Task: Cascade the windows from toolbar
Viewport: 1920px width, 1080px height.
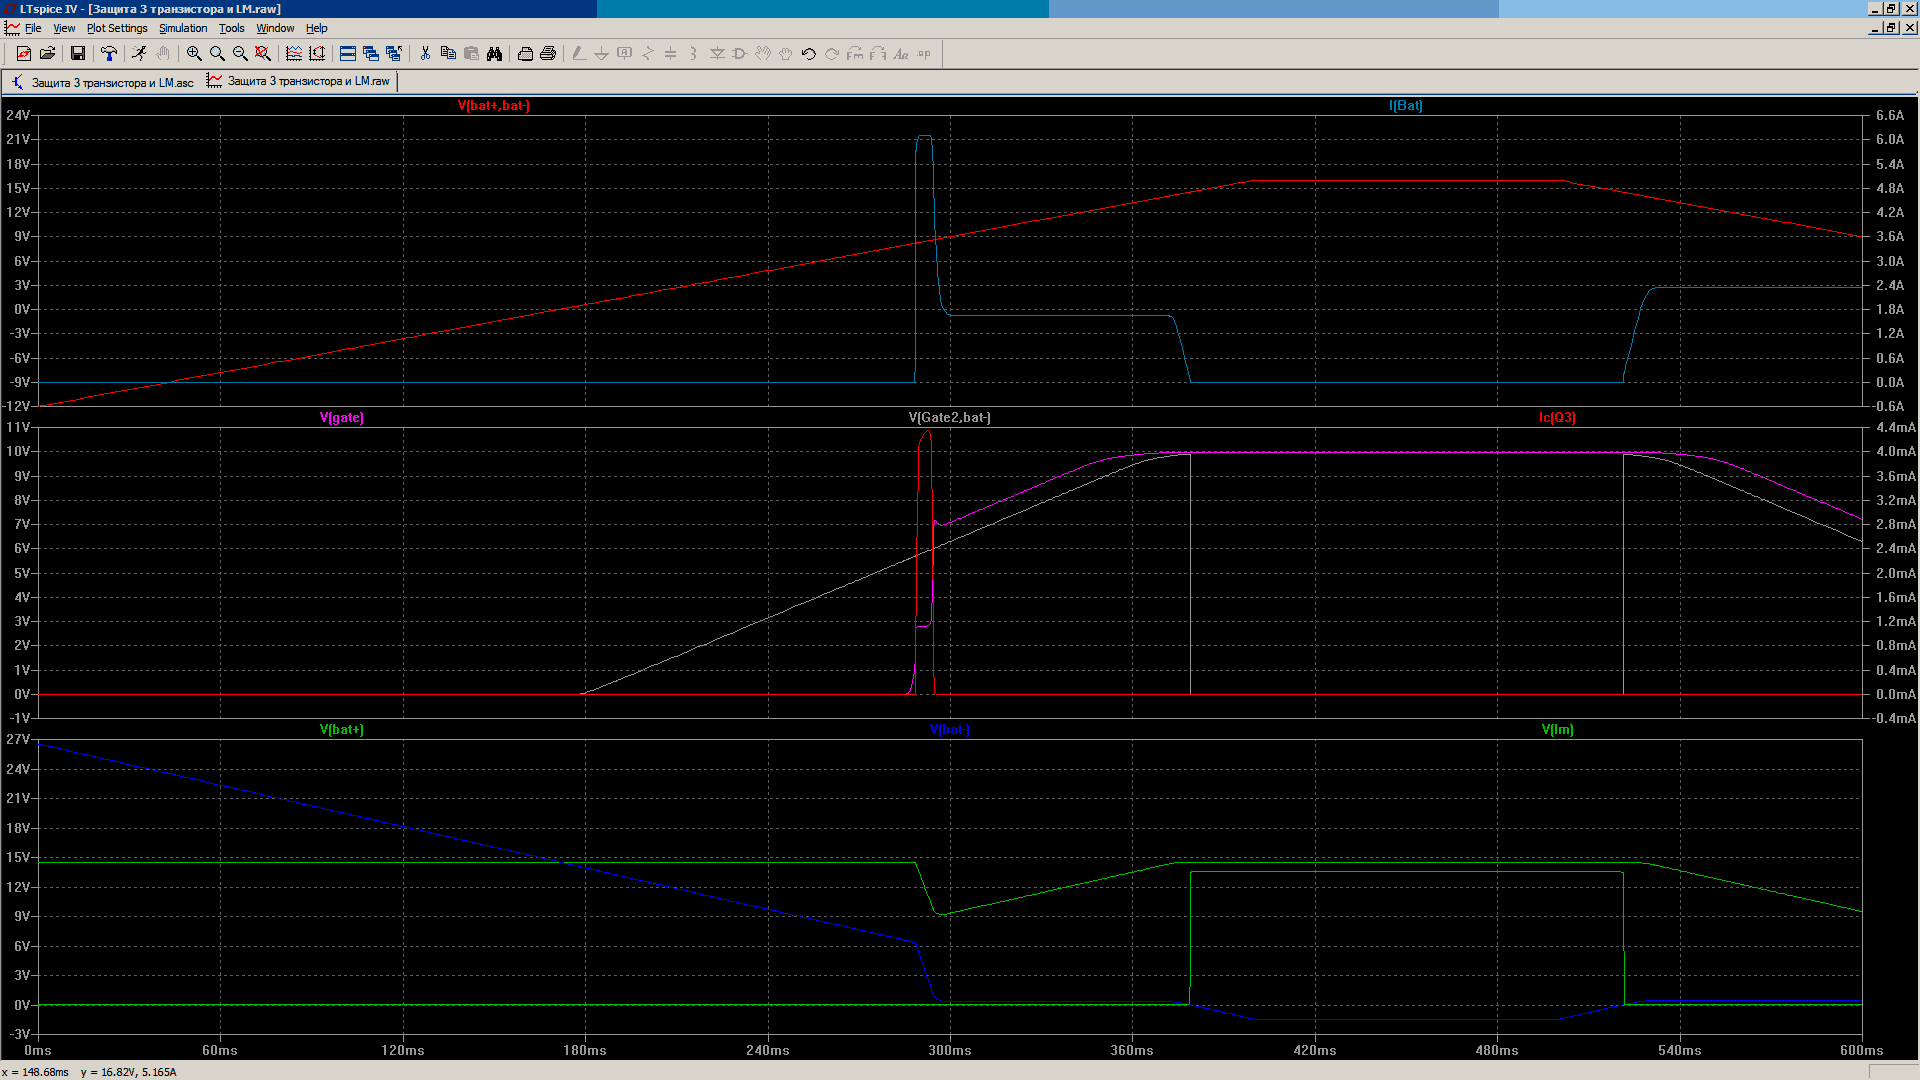Action: pyautogui.click(x=371, y=54)
